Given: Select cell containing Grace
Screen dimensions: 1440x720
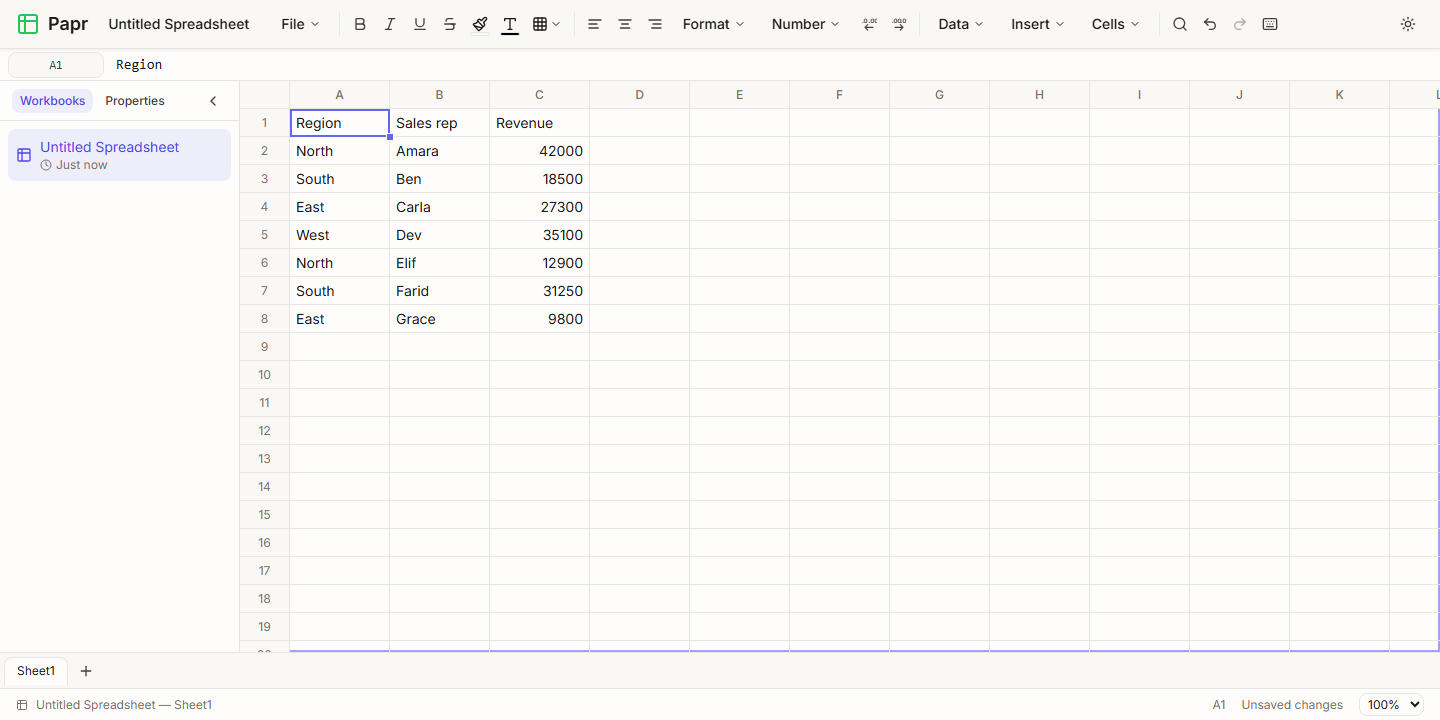Looking at the screenshot, I should [x=439, y=319].
